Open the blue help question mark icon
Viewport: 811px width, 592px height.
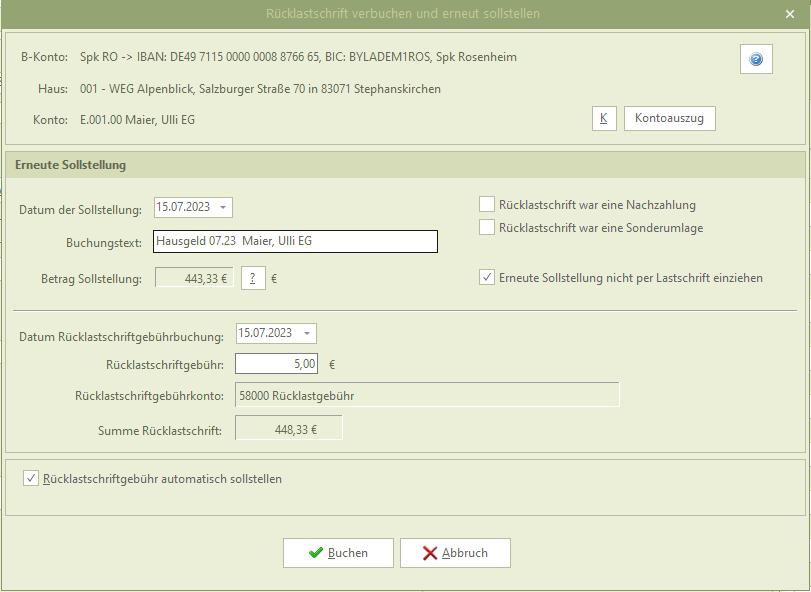click(755, 60)
